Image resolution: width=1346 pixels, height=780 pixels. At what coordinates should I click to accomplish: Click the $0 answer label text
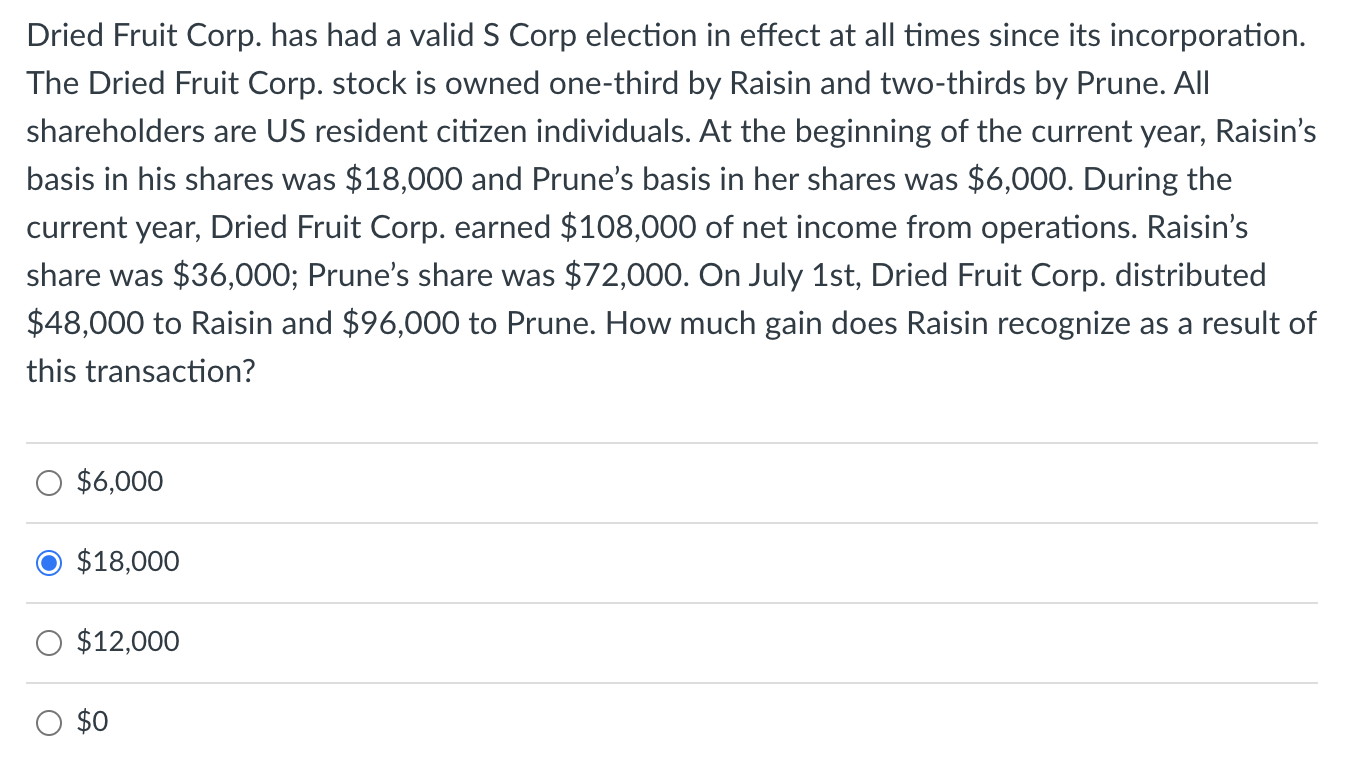click(x=89, y=720)
